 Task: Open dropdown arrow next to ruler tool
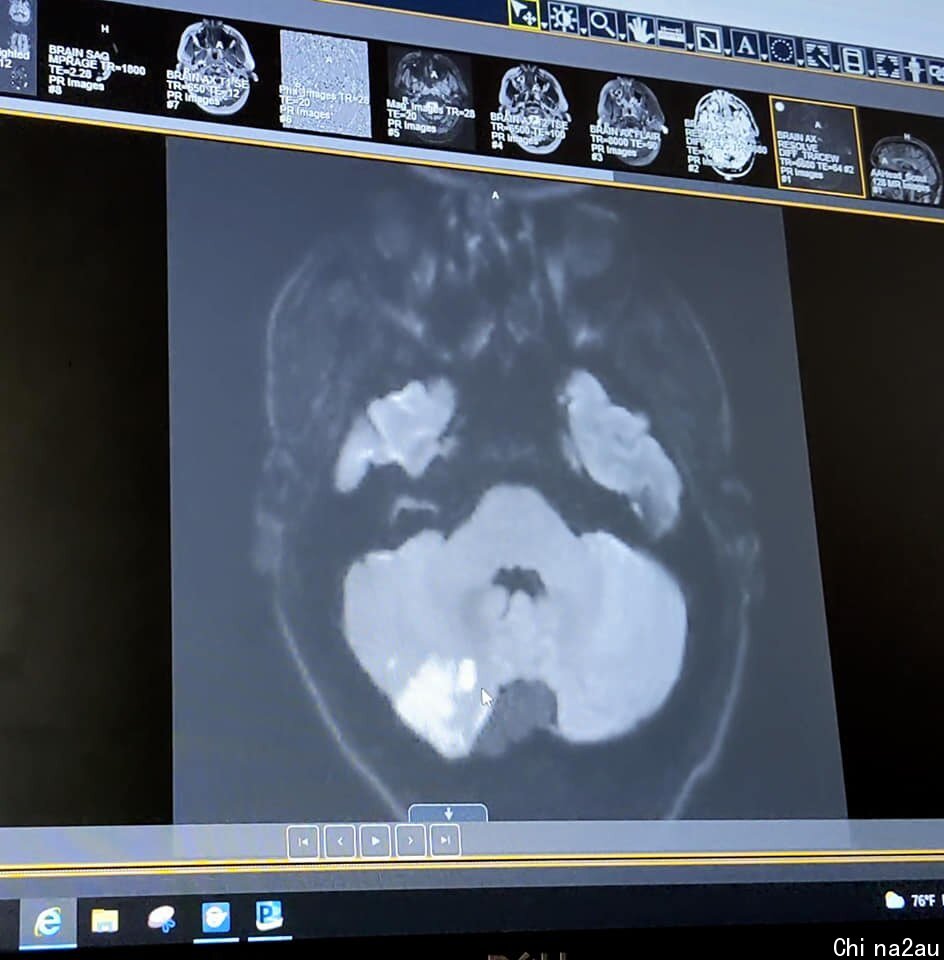click(x=690, y=47)
